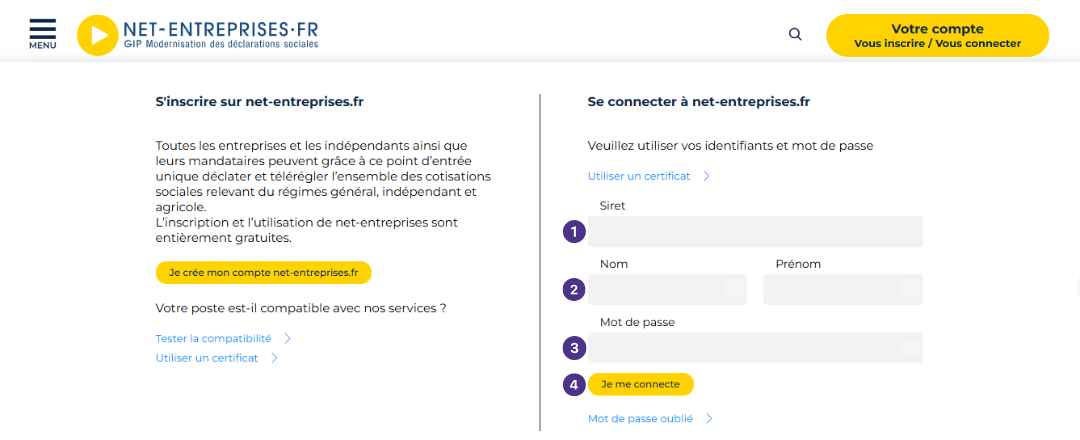Click chevron beside left-panel Utiliser un certificat
This screenshot has width=1080, height=440.
pos(274,358)
